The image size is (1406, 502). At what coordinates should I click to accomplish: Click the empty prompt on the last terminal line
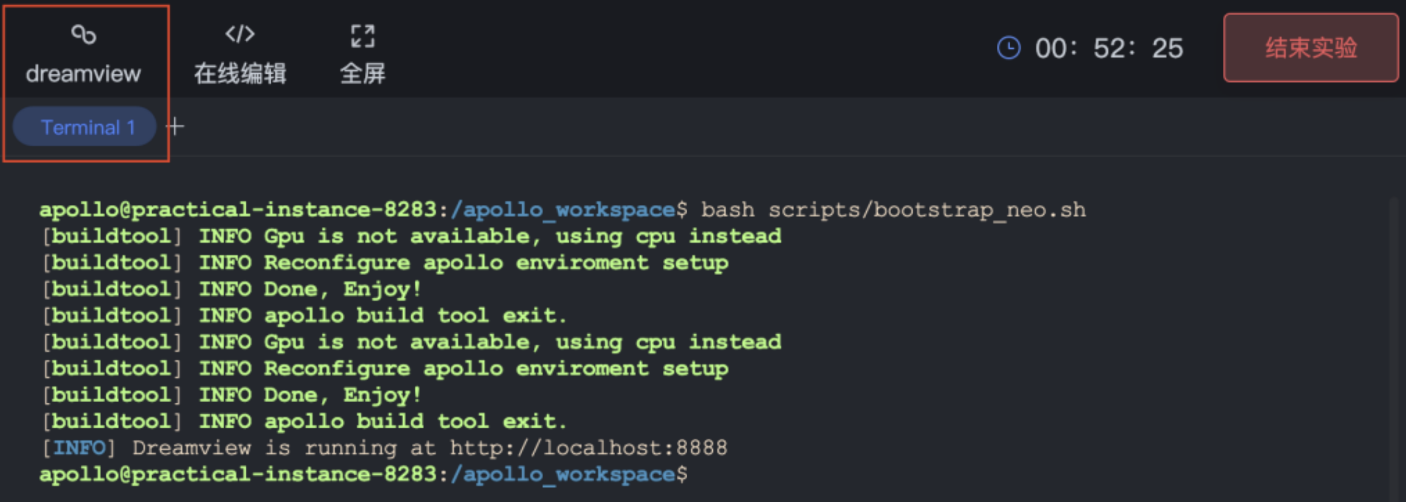pos(365,473)
